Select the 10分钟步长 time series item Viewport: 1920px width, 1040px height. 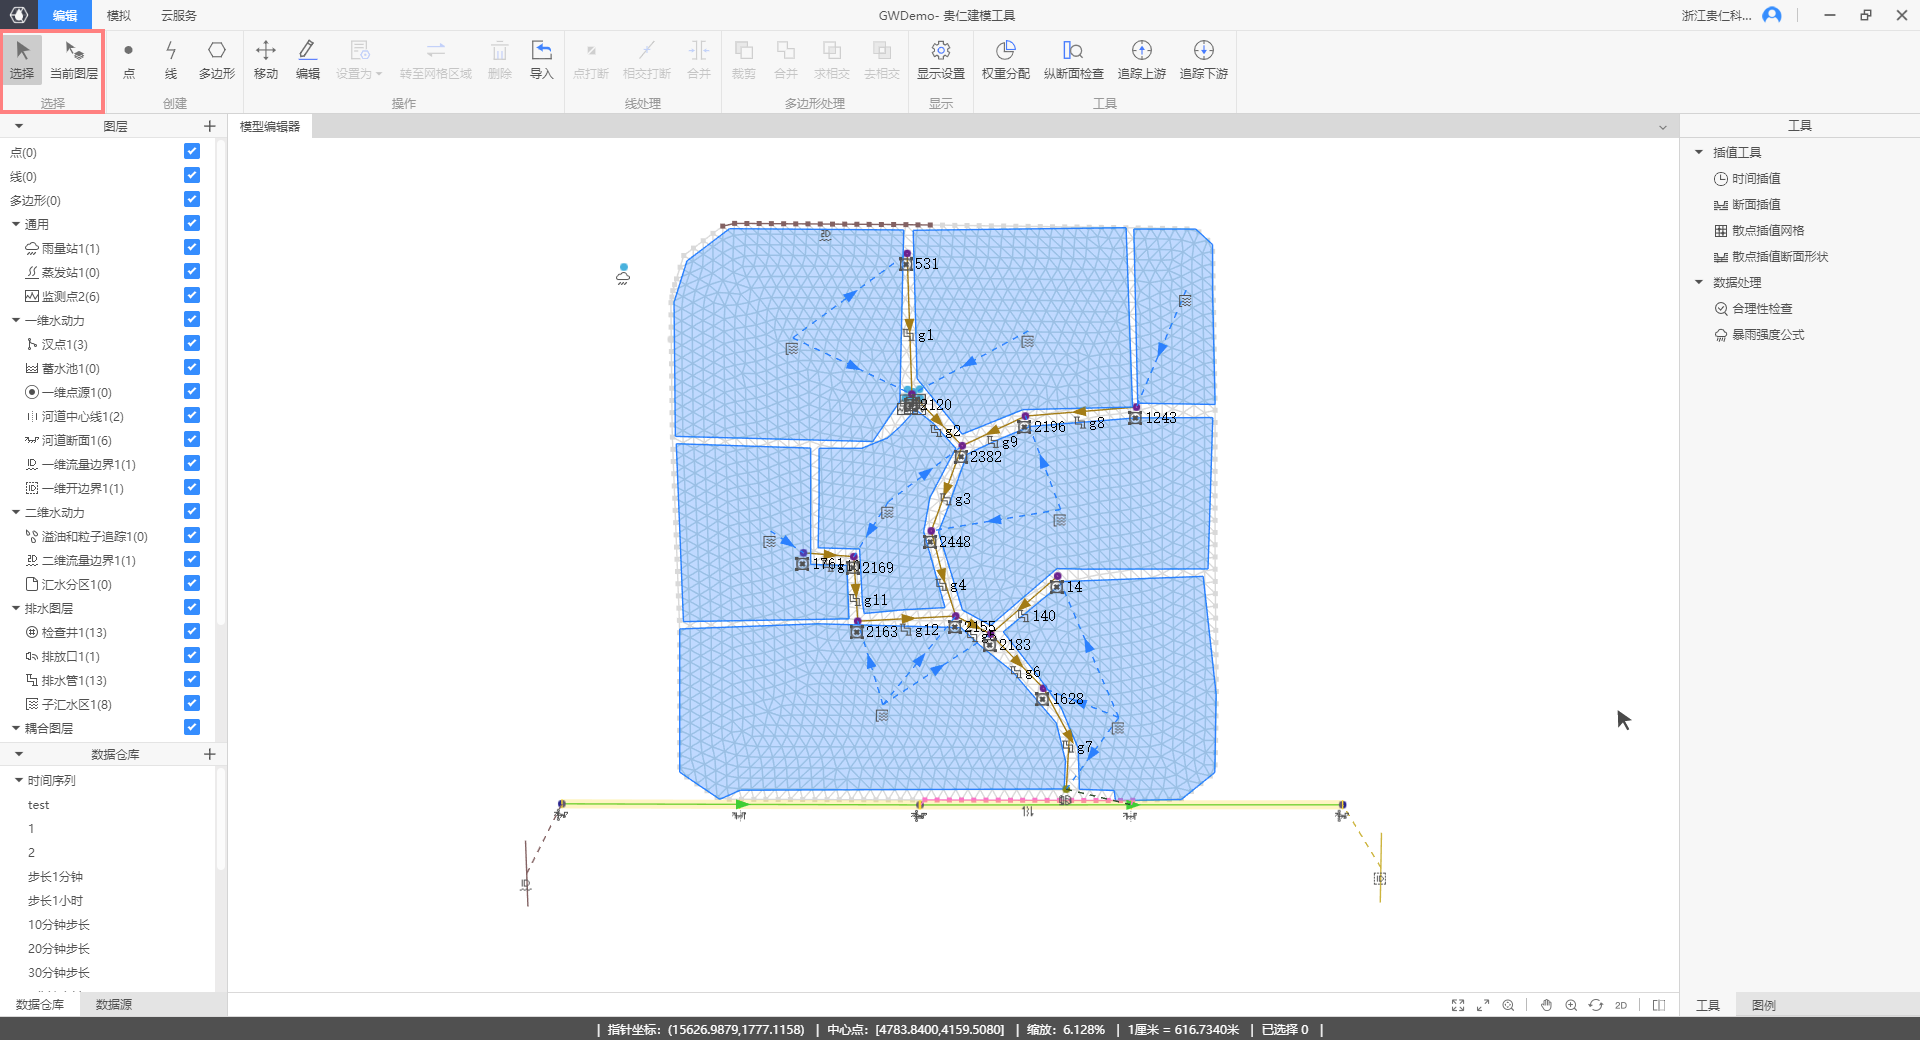click(59, 925)
